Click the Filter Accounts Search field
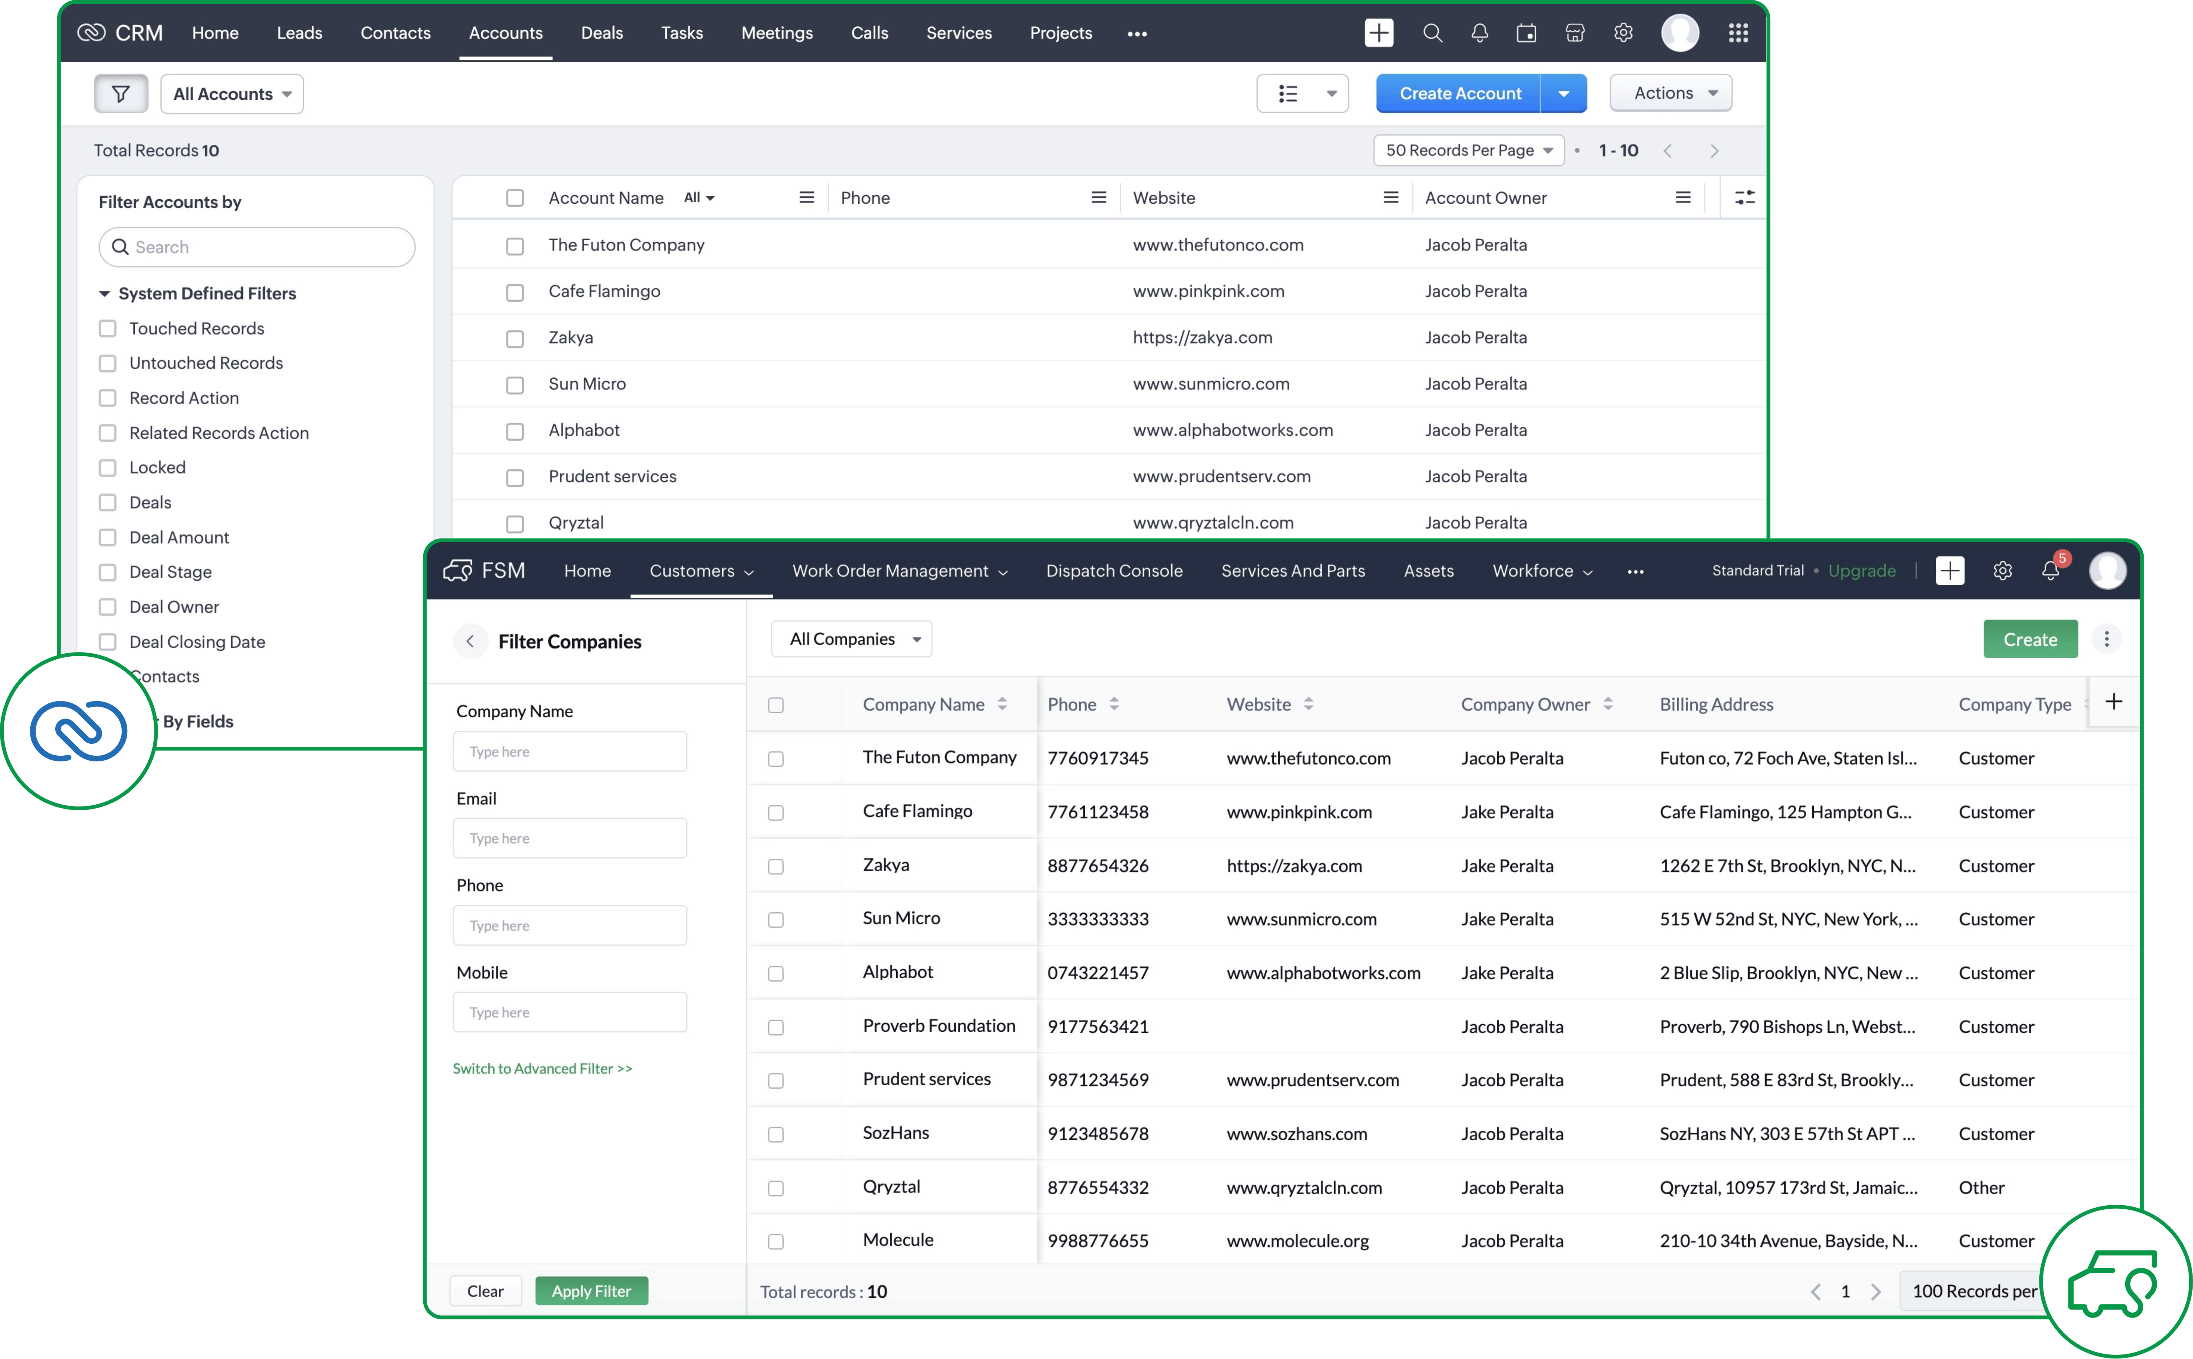Image resolution: width=2193 pixels, height=1359 pixels. pos(257,248)
